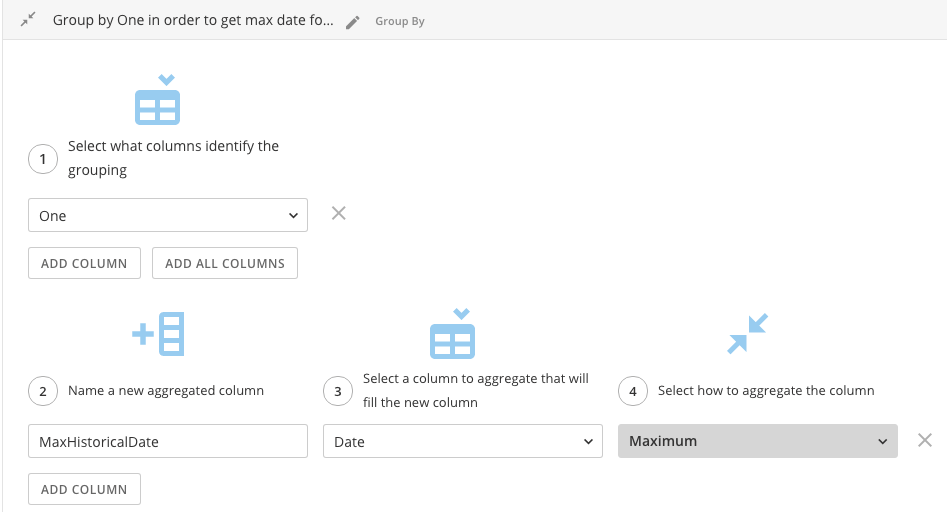Click the Group By type label
Viewport: 947px width, 512px height.
click(x=400, y=21)
